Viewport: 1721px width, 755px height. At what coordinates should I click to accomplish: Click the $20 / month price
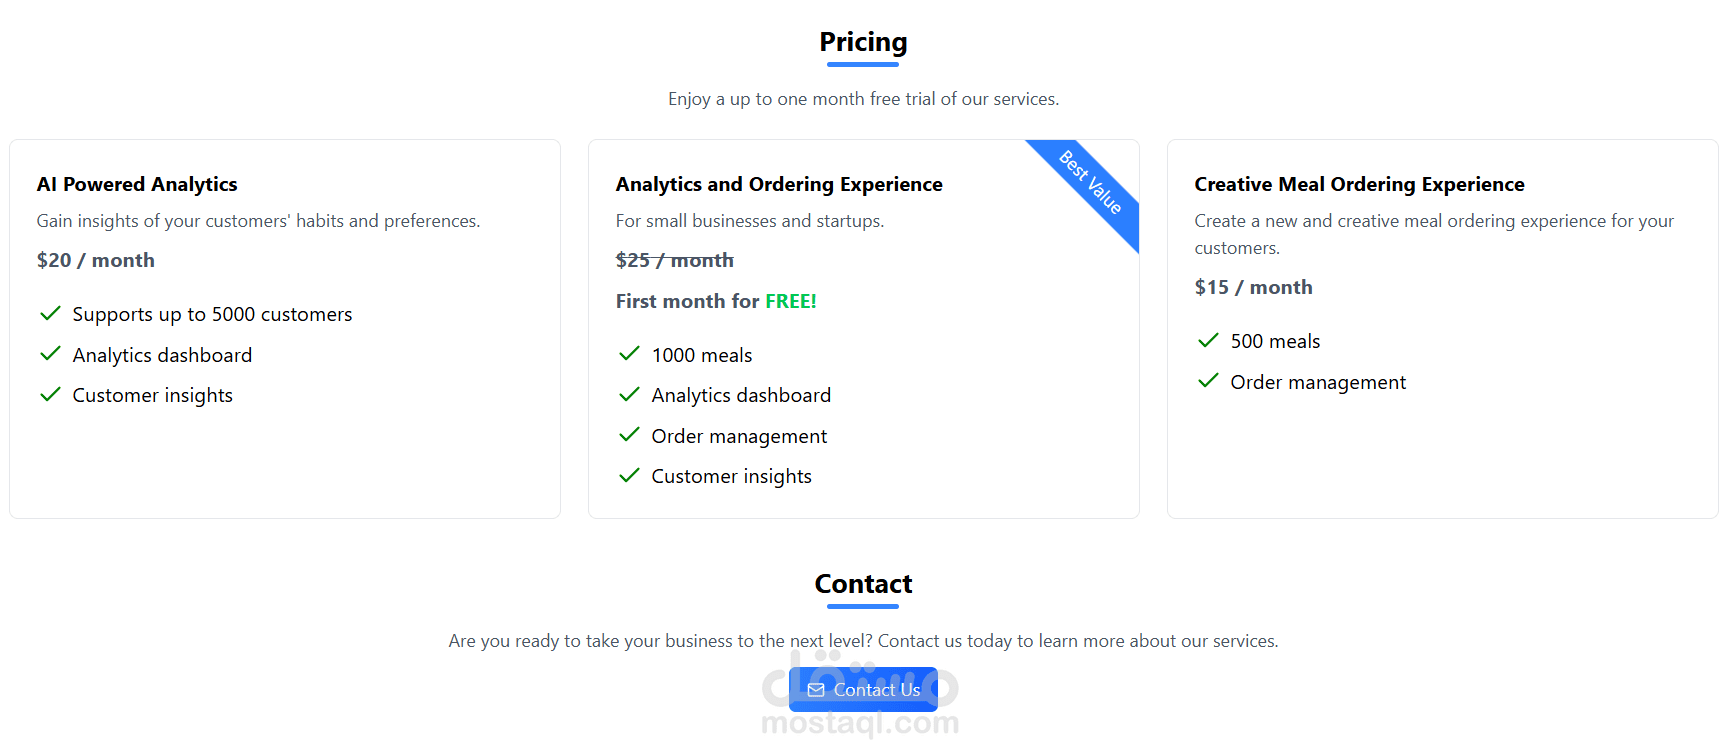tap(96, 260)
